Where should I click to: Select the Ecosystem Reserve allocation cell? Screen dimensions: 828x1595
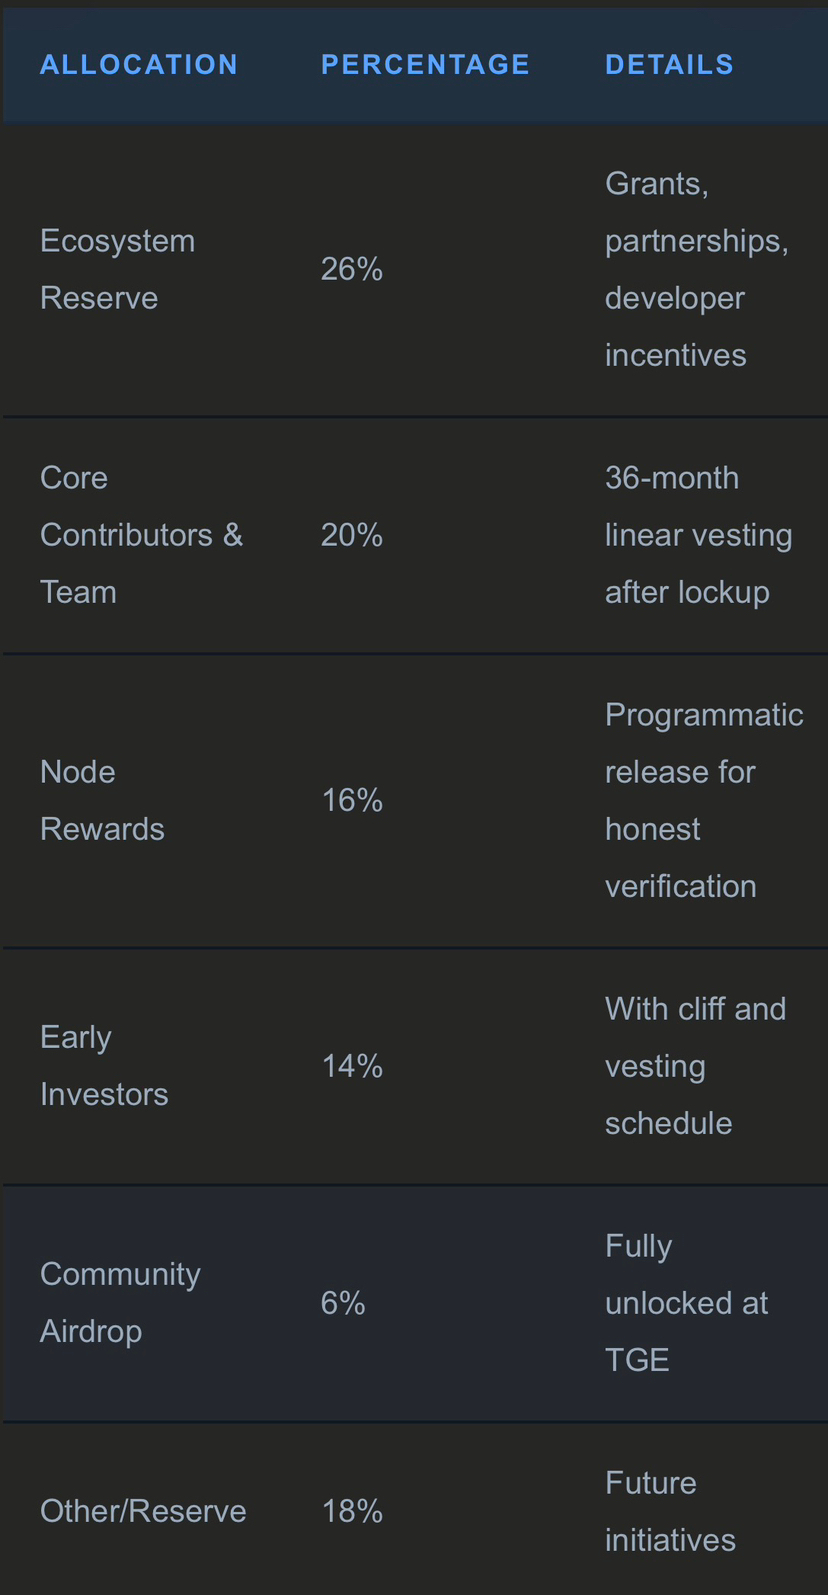117,269
